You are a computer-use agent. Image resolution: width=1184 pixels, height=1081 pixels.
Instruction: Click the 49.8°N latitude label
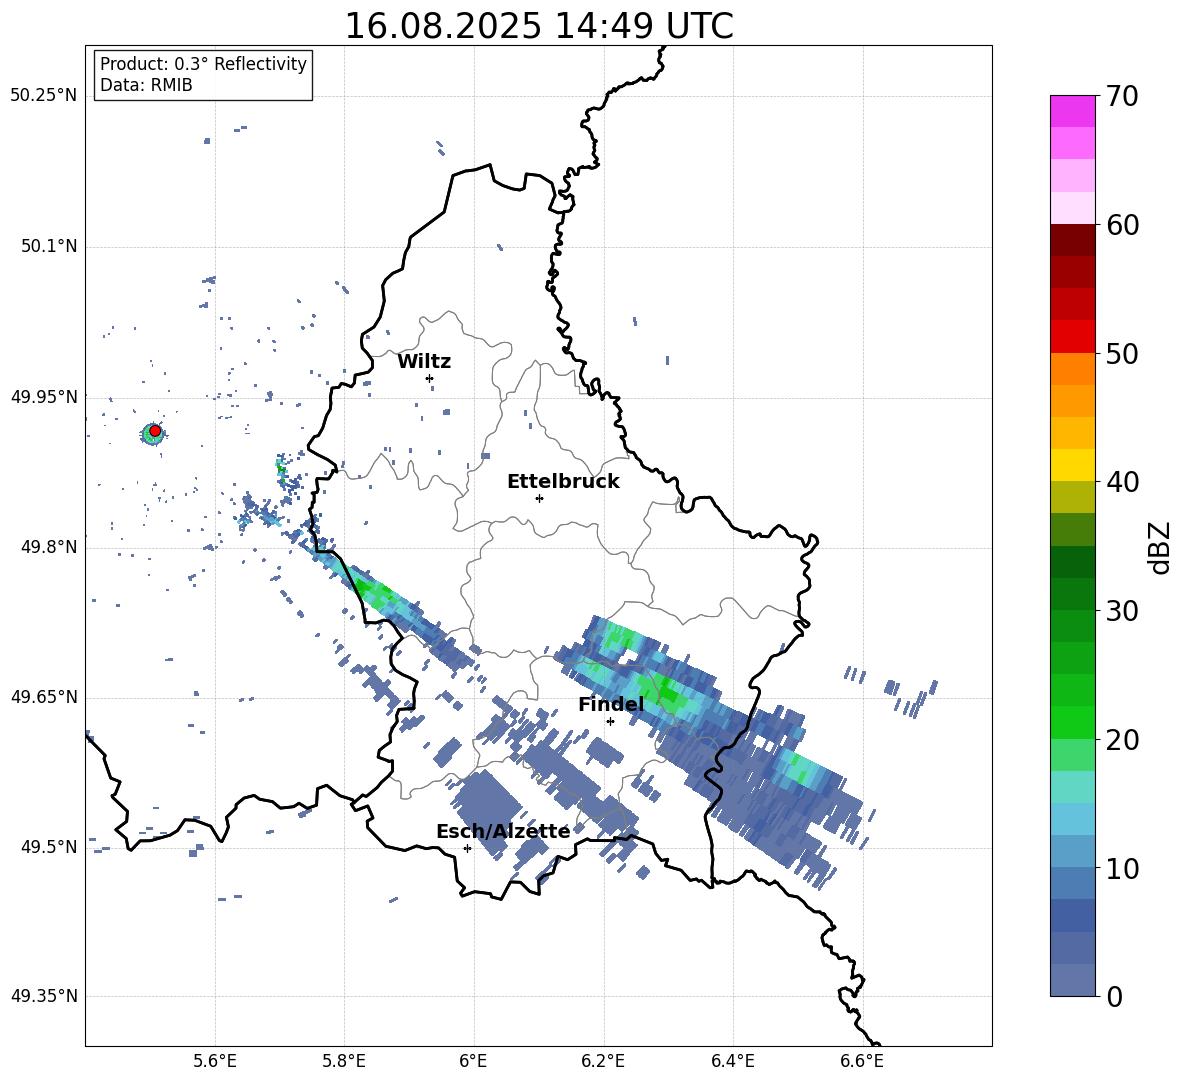click(49, 547)
